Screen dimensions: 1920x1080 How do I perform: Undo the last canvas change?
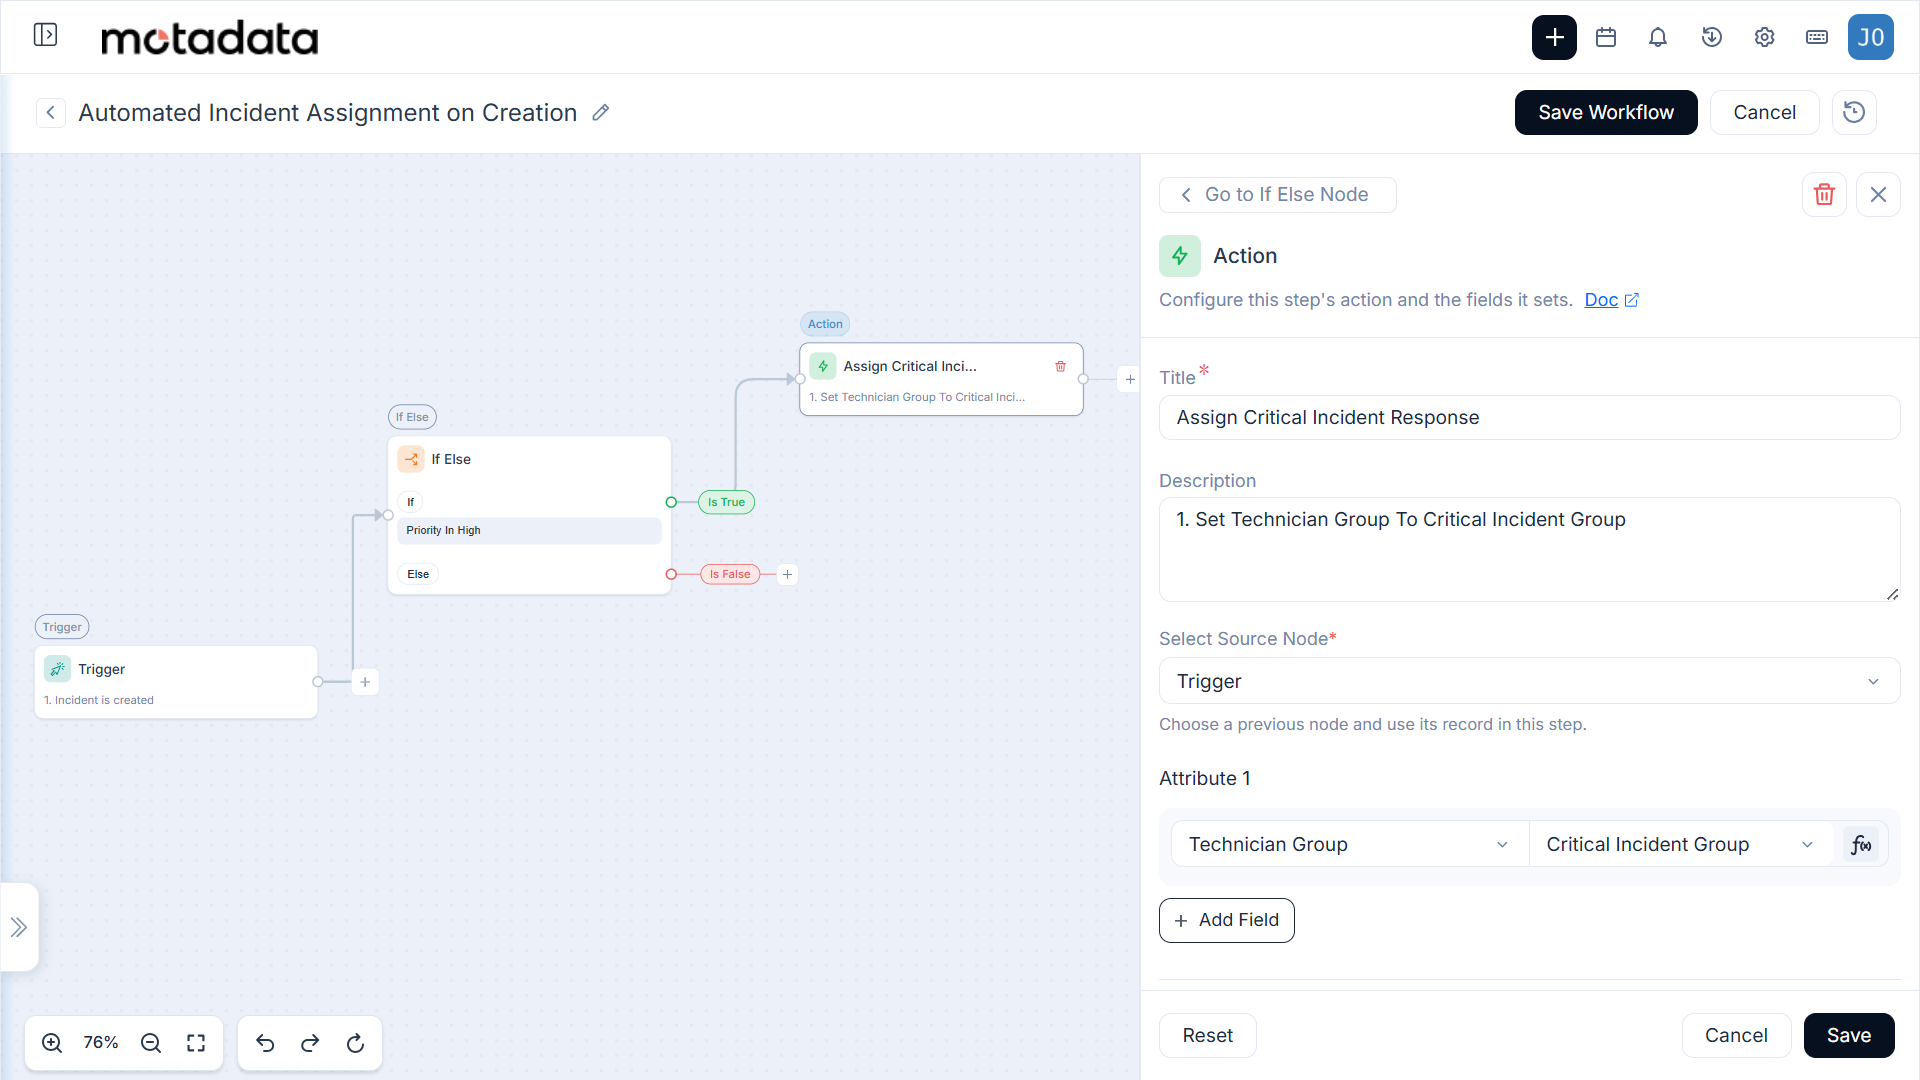tap(265, 1043)
